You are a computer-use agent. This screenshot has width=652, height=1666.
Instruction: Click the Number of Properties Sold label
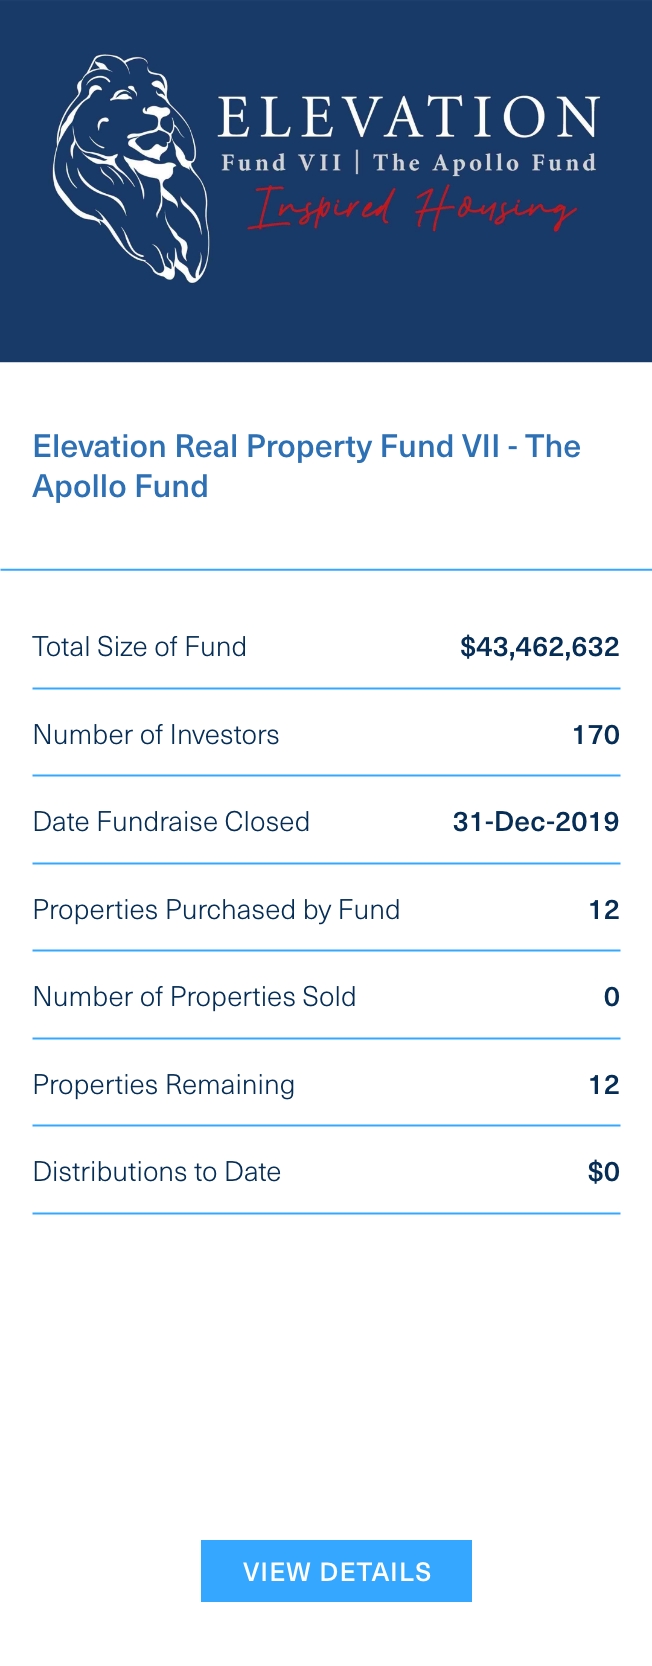tap(194, 997)
